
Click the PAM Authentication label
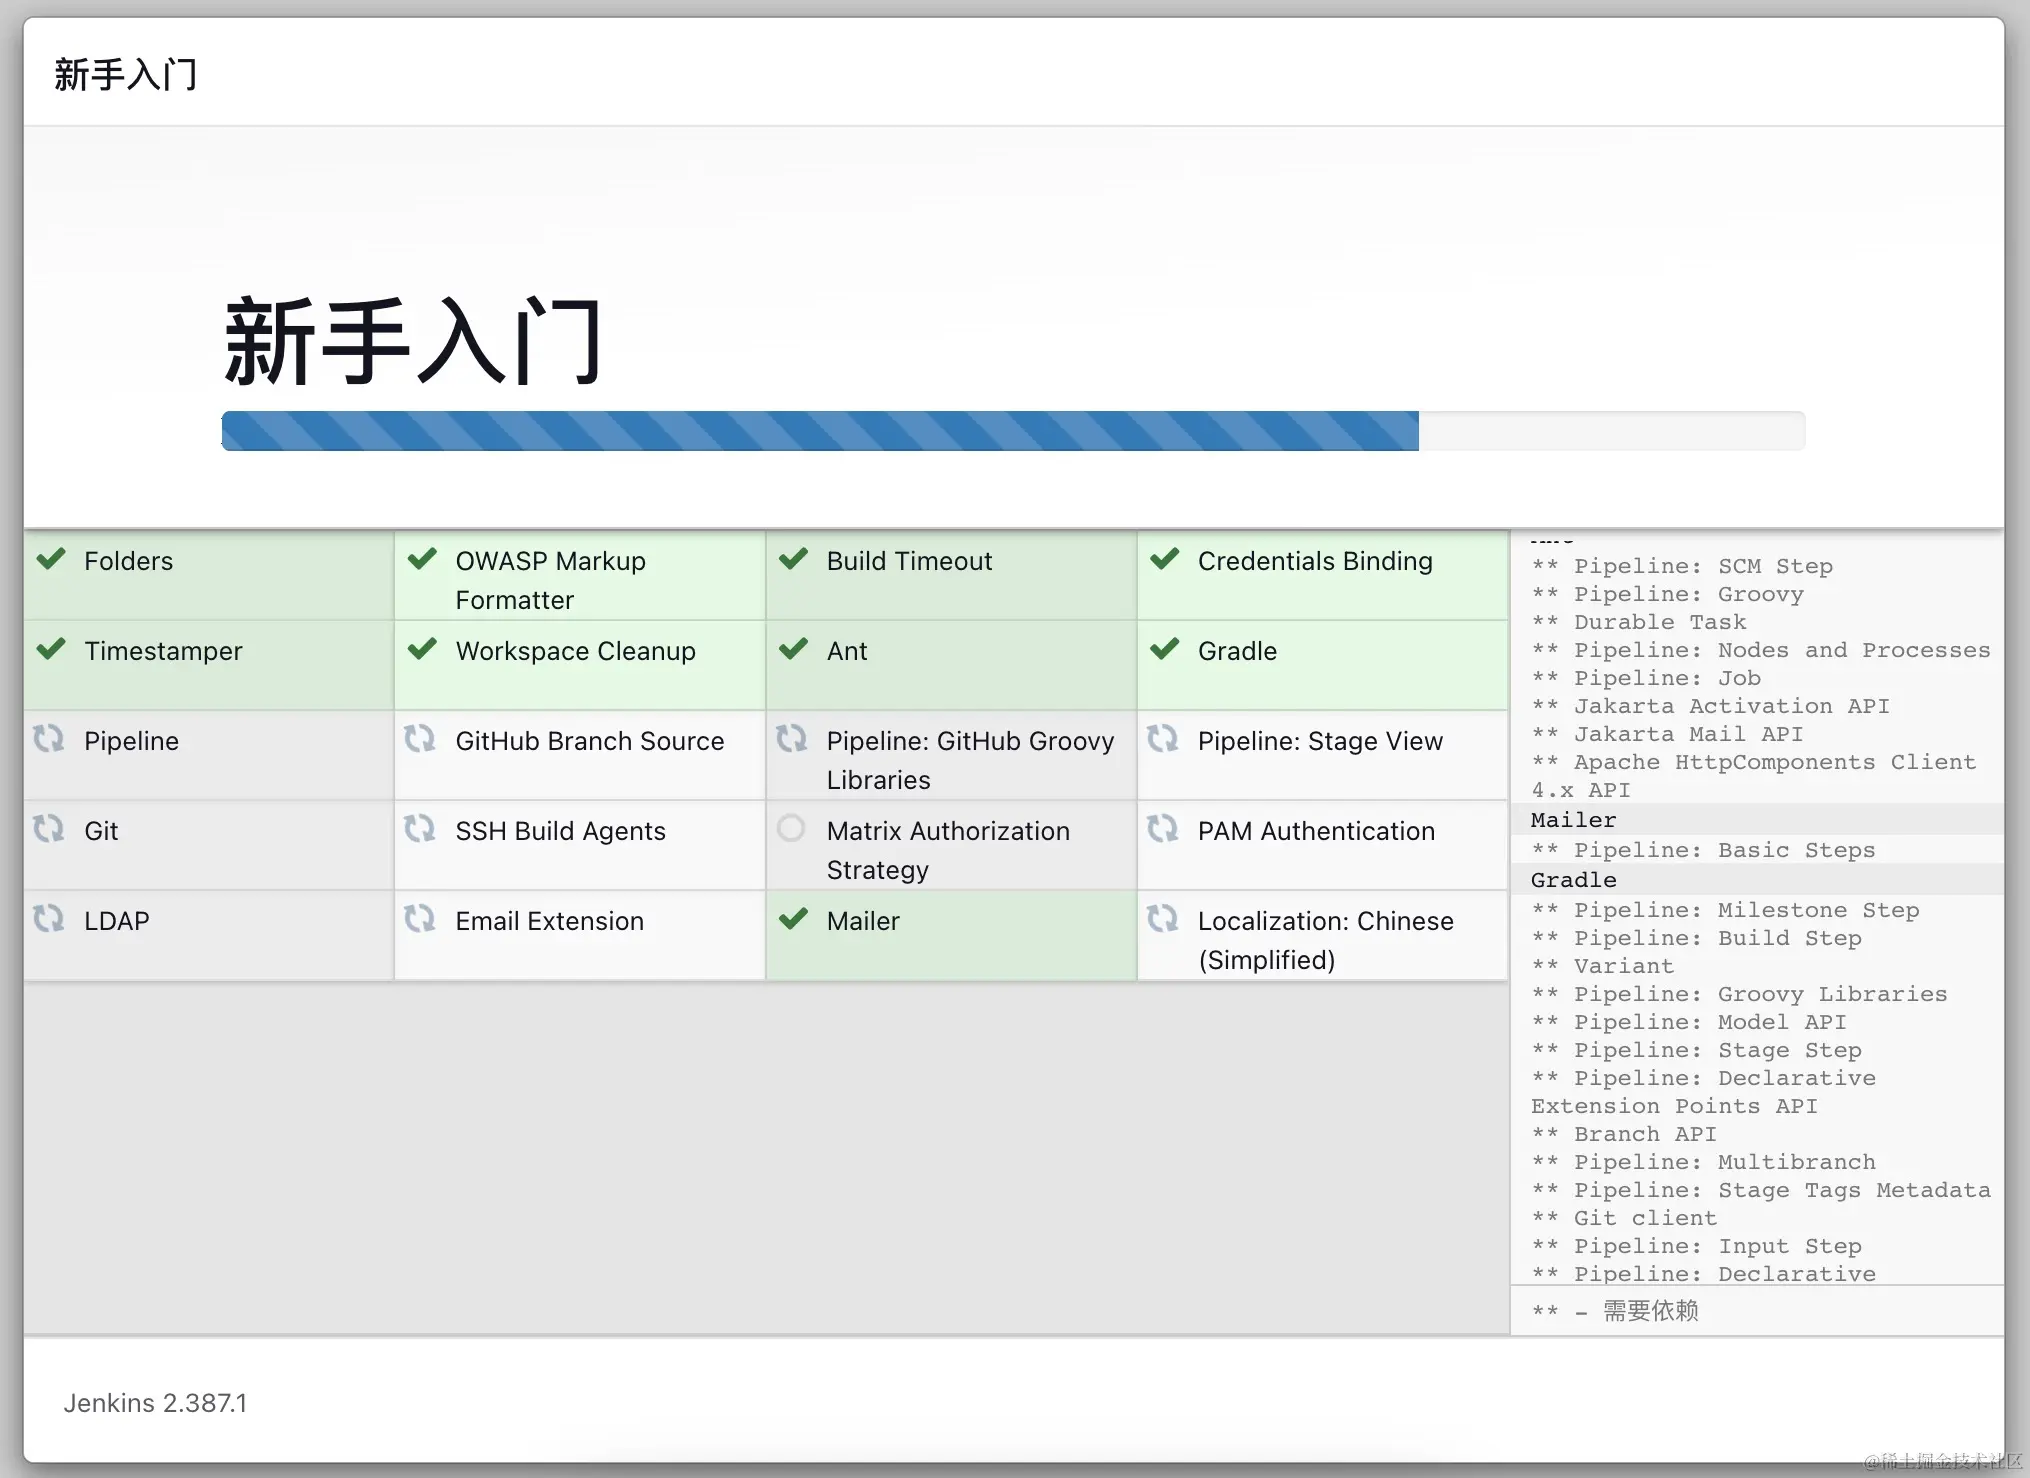coord(1316,831)
